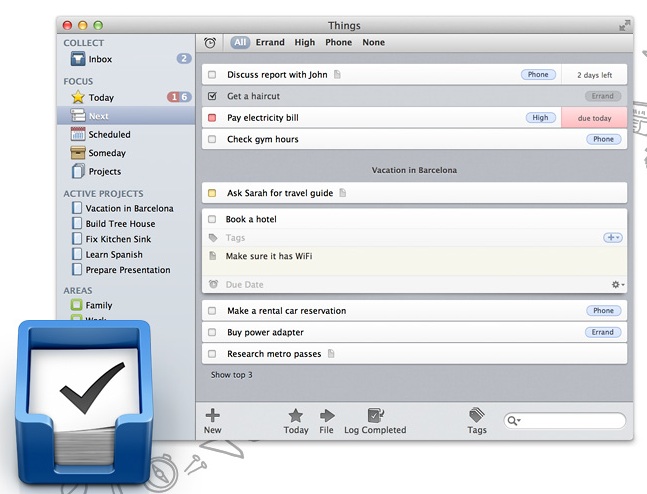
Task: Select the Today star icon in sidebar
Action: [78, 97]
